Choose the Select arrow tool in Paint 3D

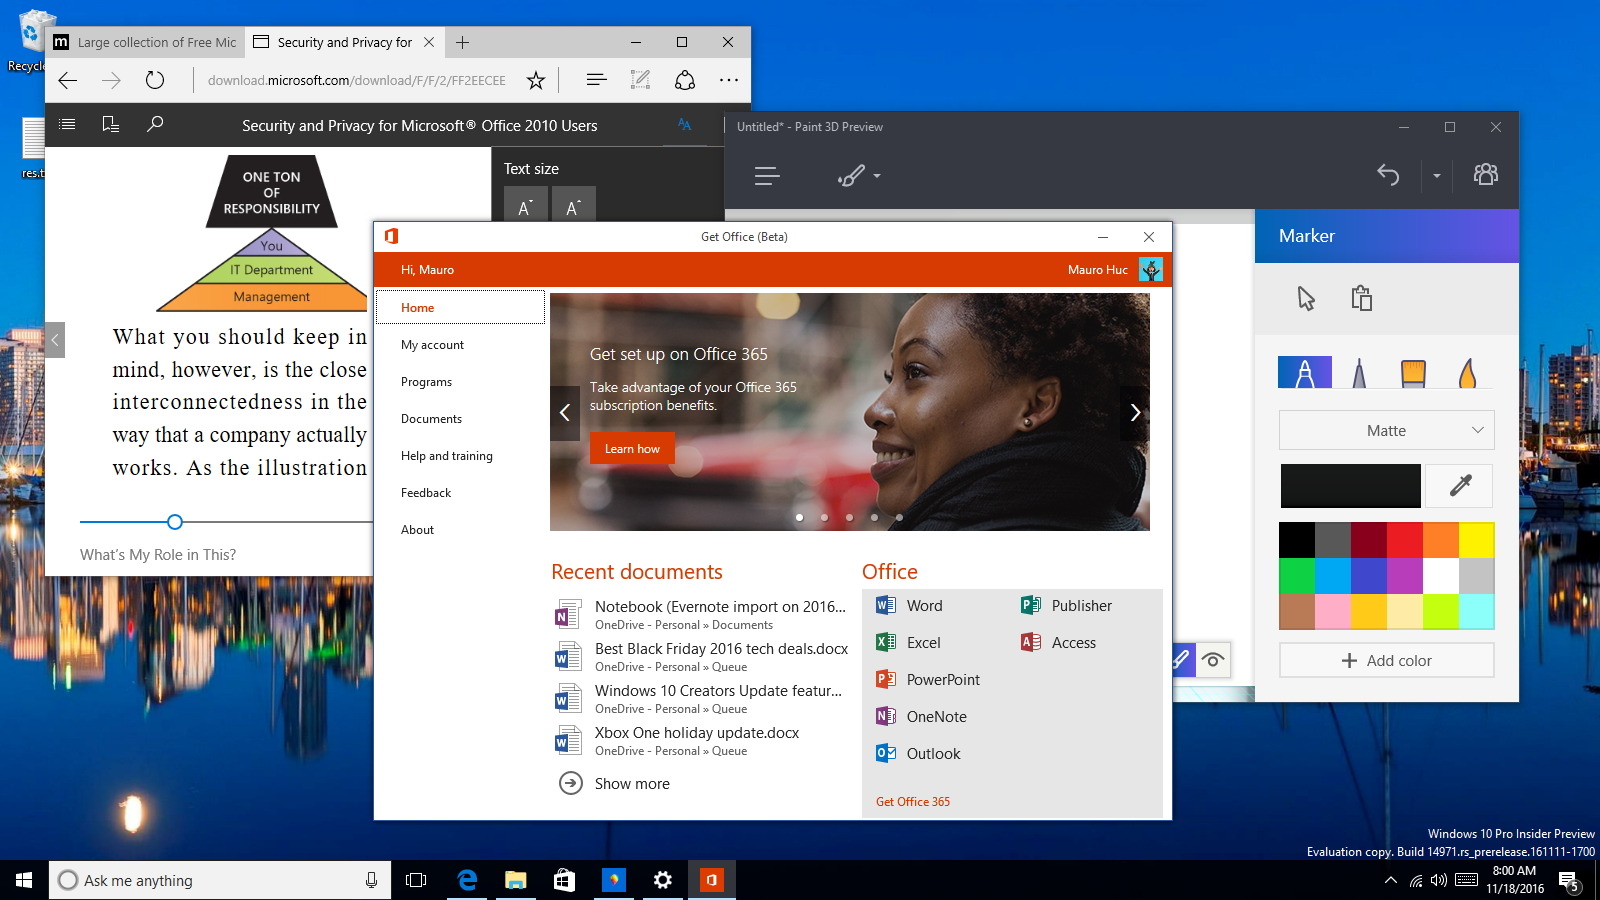(x=1306, y=298)
